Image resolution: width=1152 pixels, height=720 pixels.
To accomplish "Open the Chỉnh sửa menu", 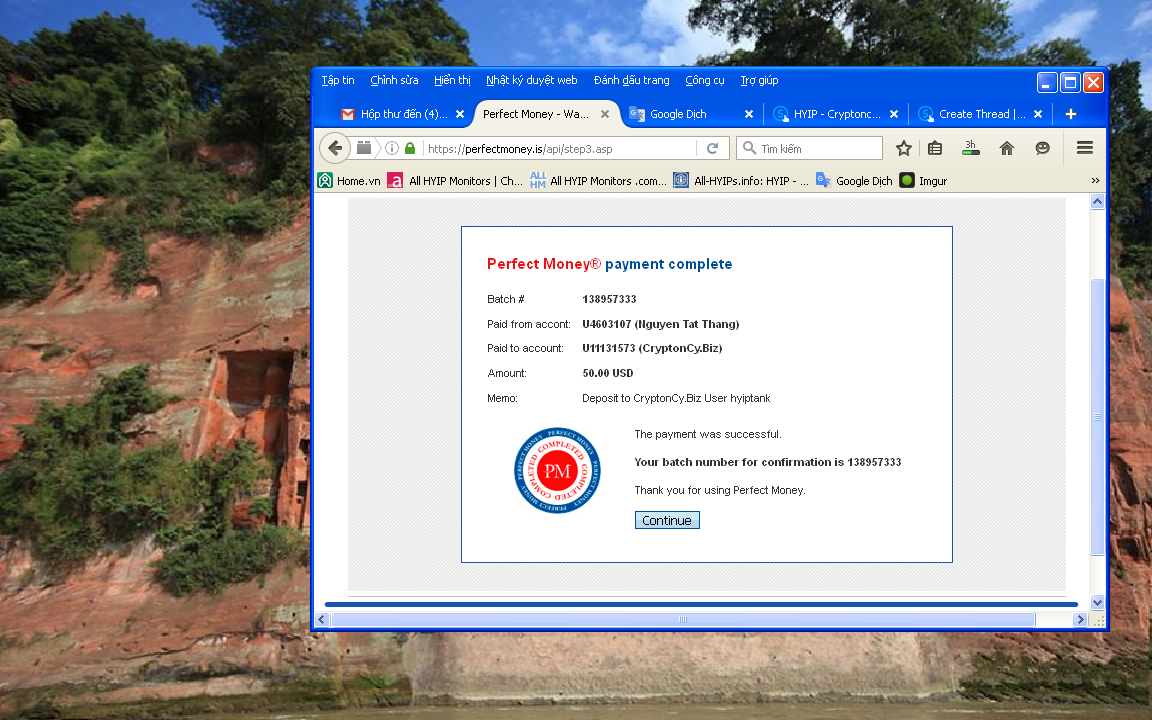I will point(394,80).
